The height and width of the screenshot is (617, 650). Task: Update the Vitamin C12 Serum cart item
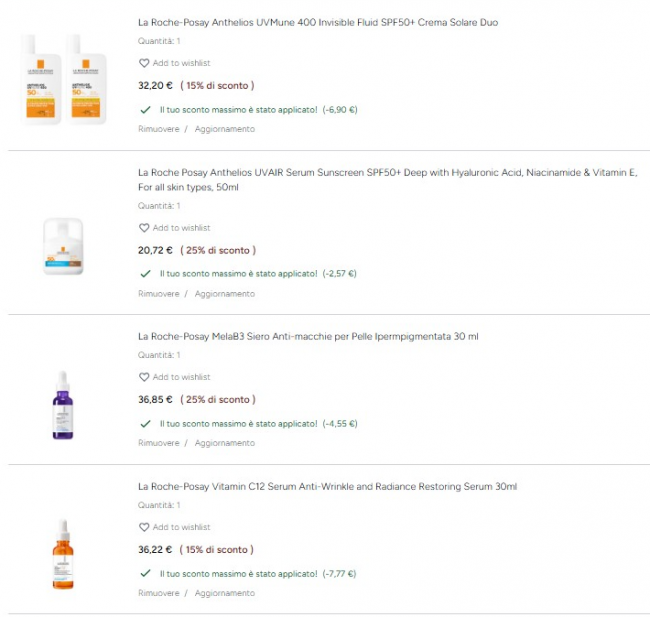point(225,593)
